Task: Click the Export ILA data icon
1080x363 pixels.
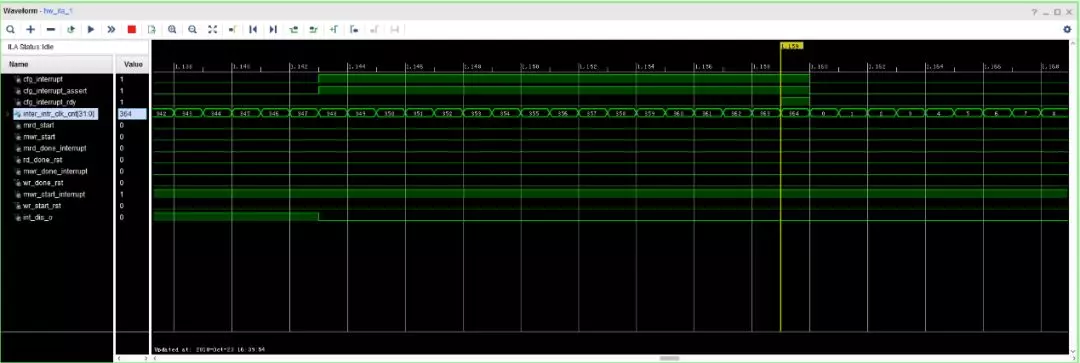Action: (x=152, y=30)
